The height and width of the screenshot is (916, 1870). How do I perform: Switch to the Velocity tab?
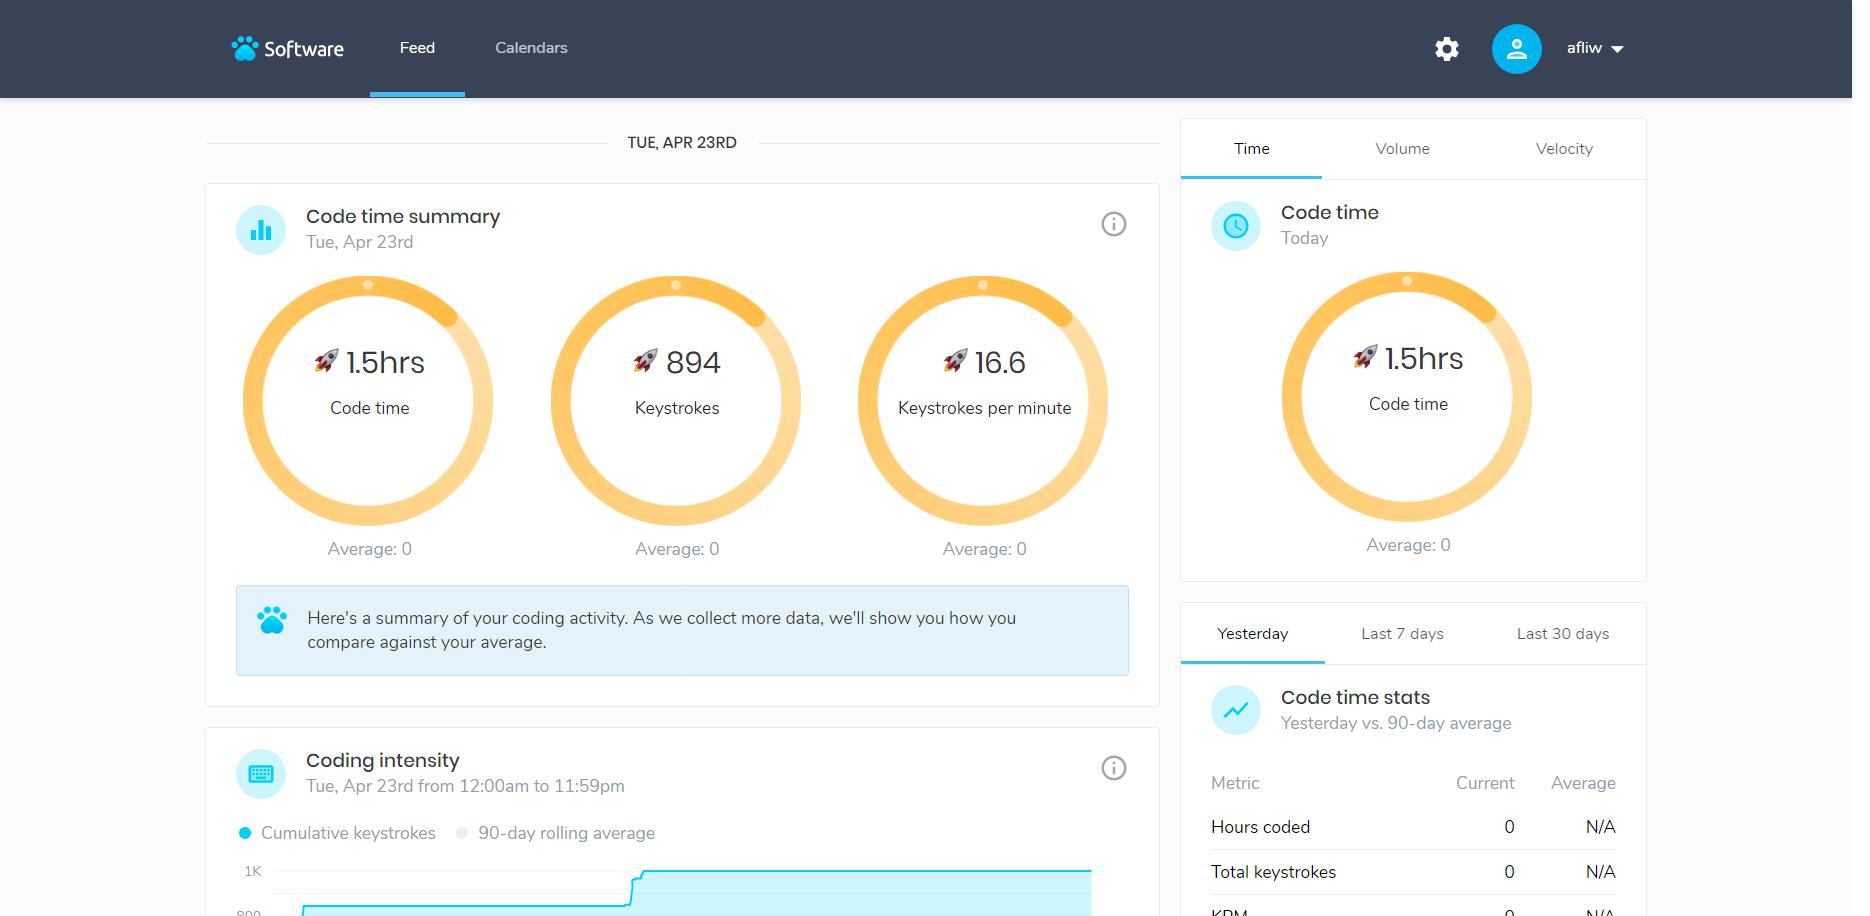[1564, 149]
